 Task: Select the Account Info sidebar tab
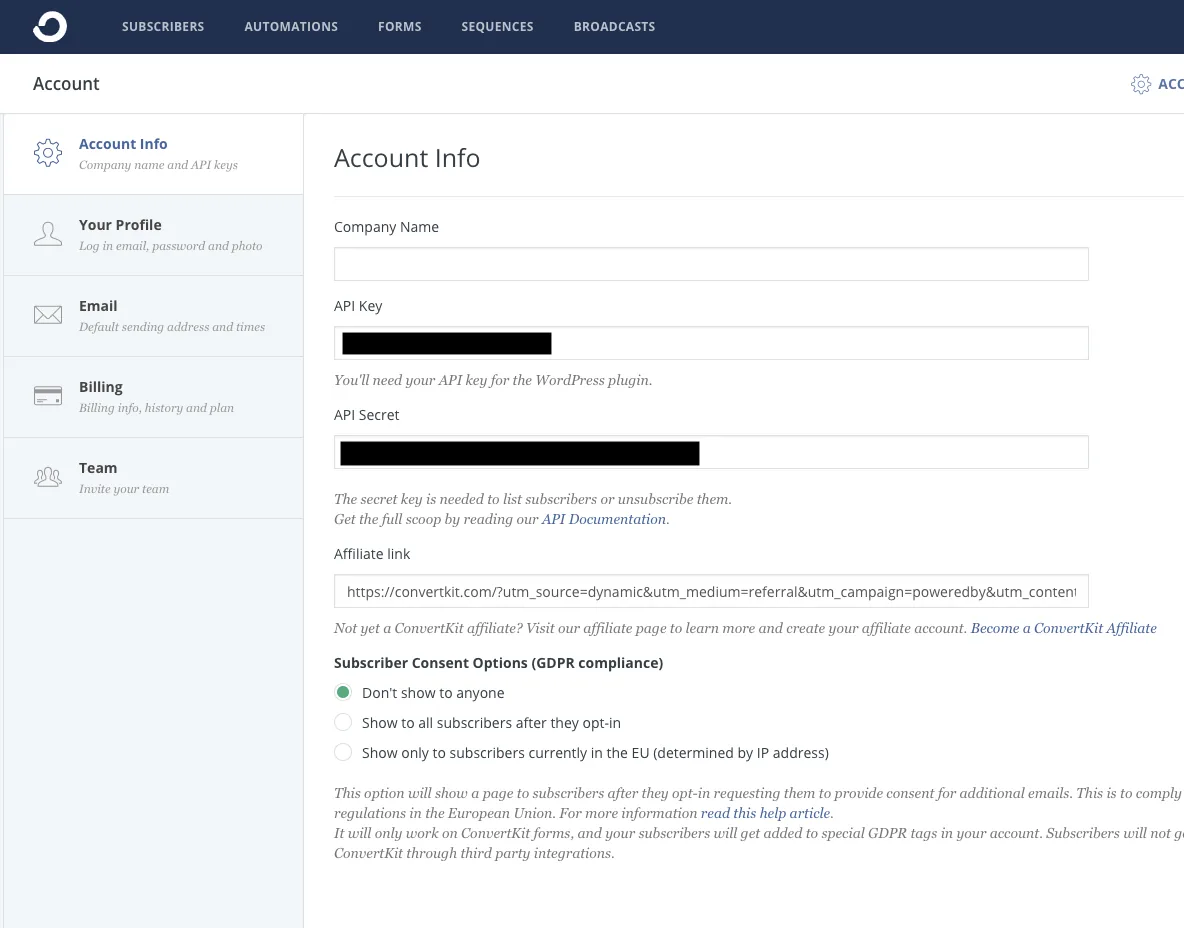[x=153, y=154]
